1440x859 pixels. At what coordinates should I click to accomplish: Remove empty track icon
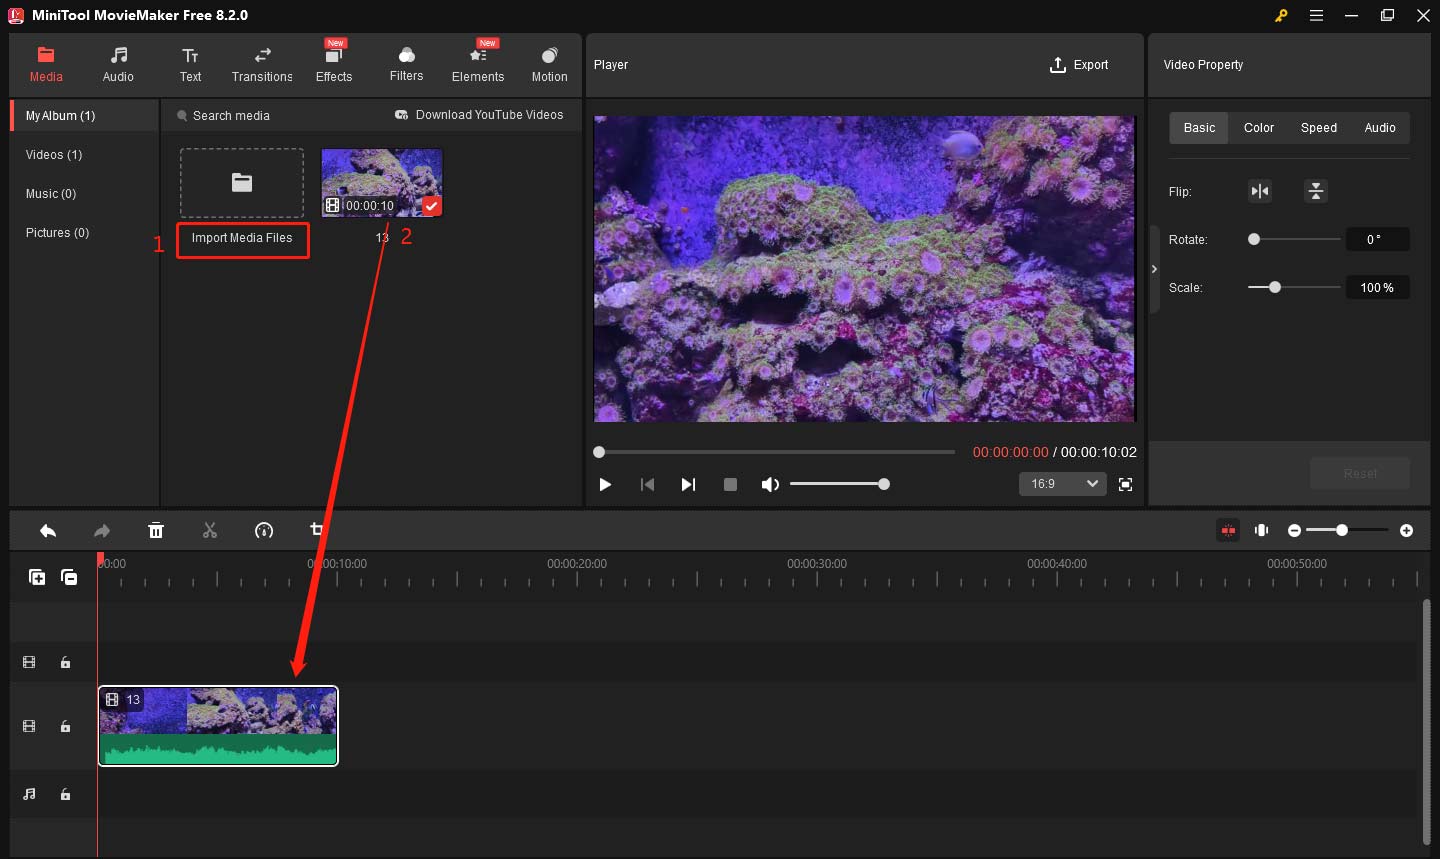[x=69, y=577]
